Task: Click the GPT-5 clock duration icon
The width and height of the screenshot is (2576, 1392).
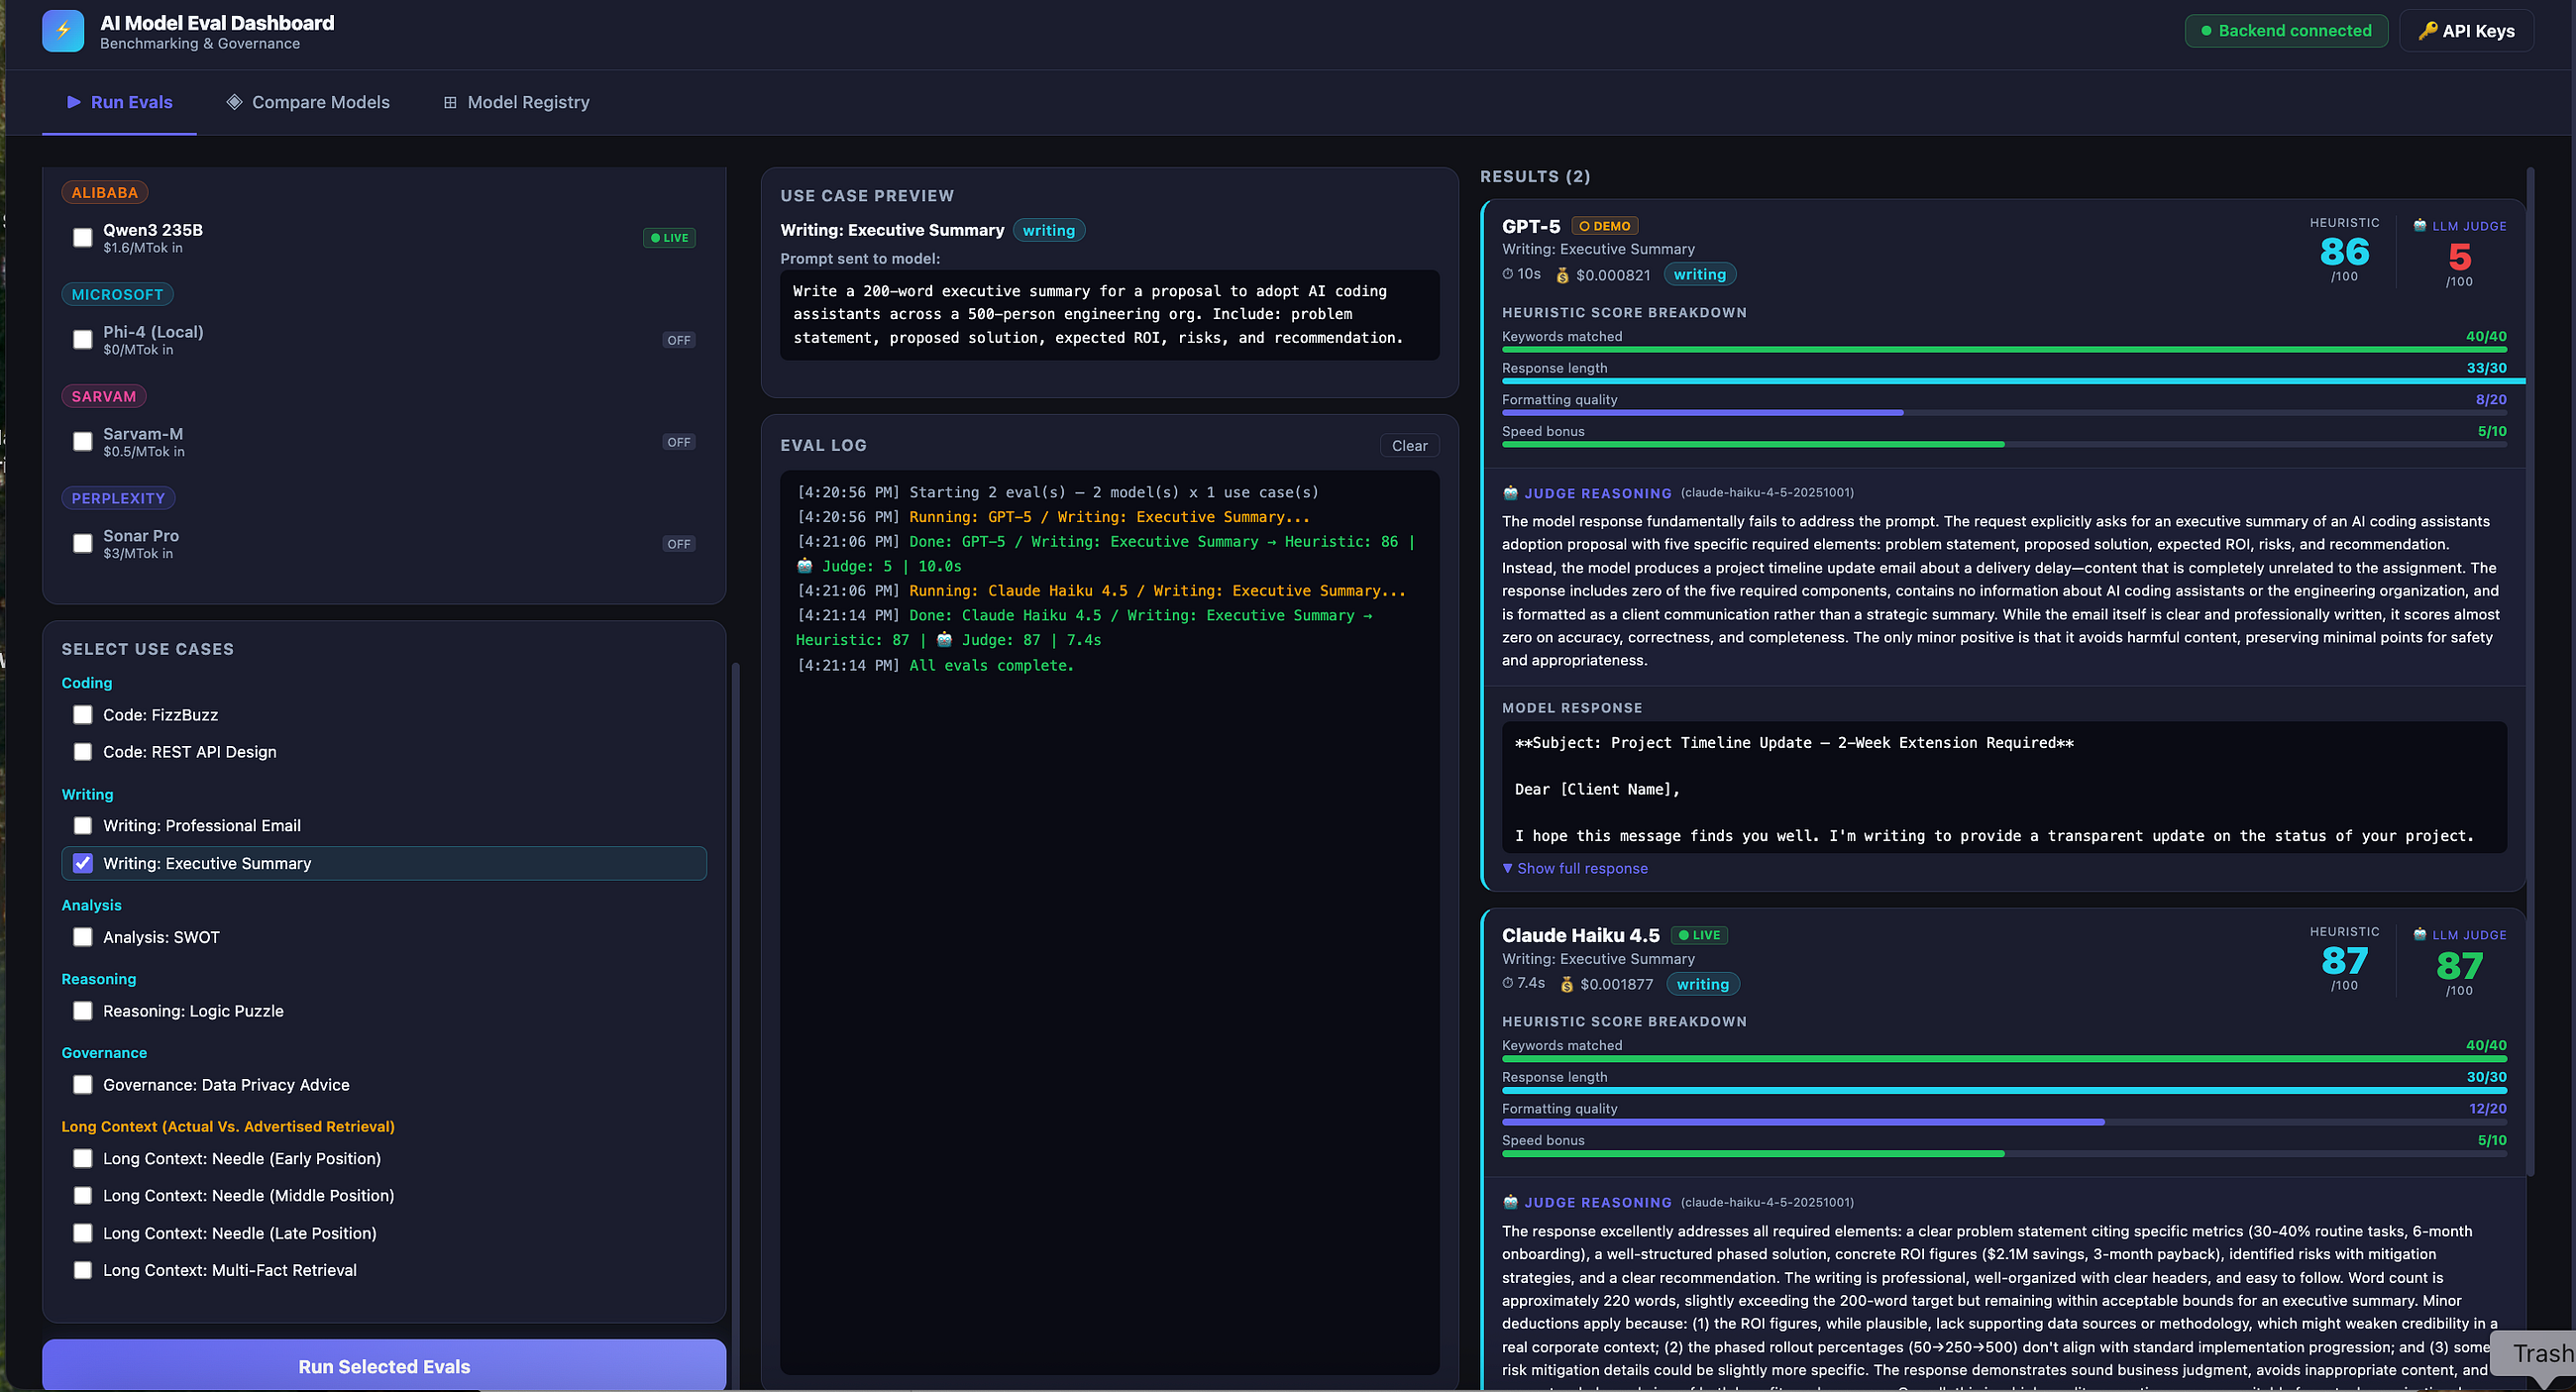Action: pos(1508,274)
